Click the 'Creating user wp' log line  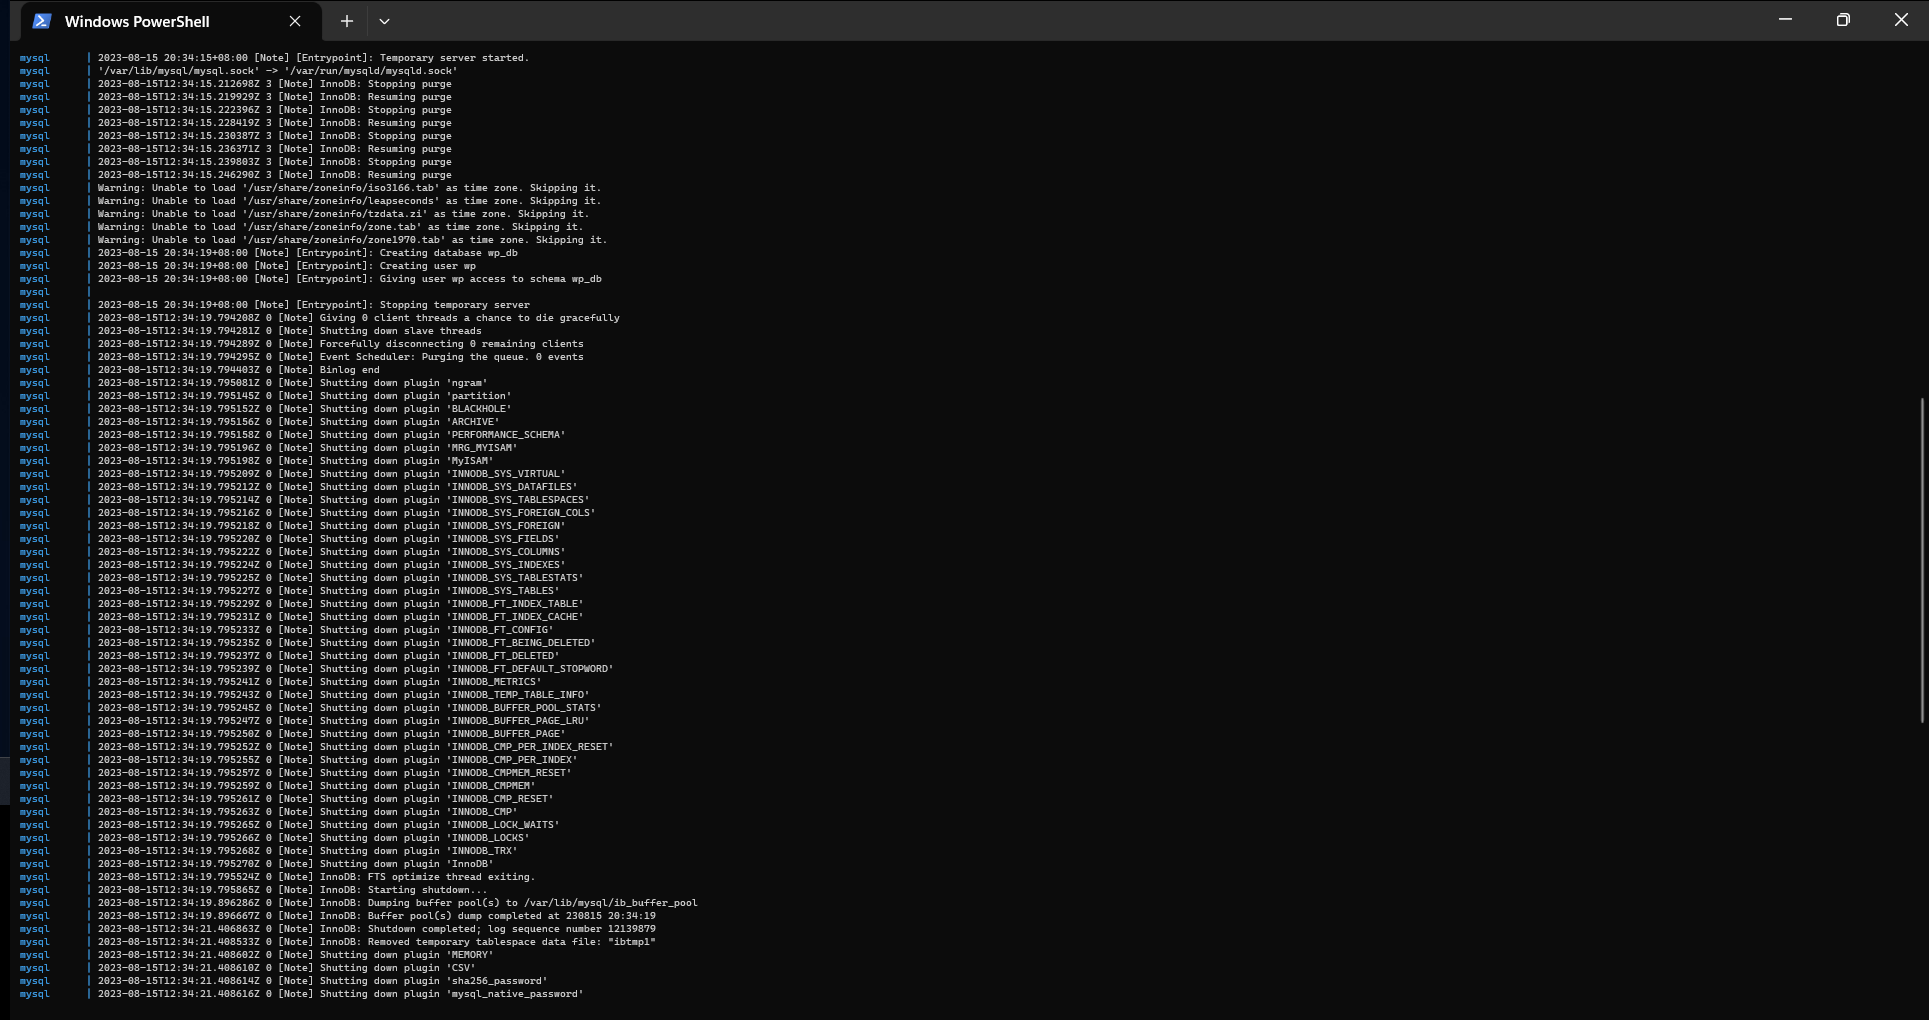tap(286, 266)
